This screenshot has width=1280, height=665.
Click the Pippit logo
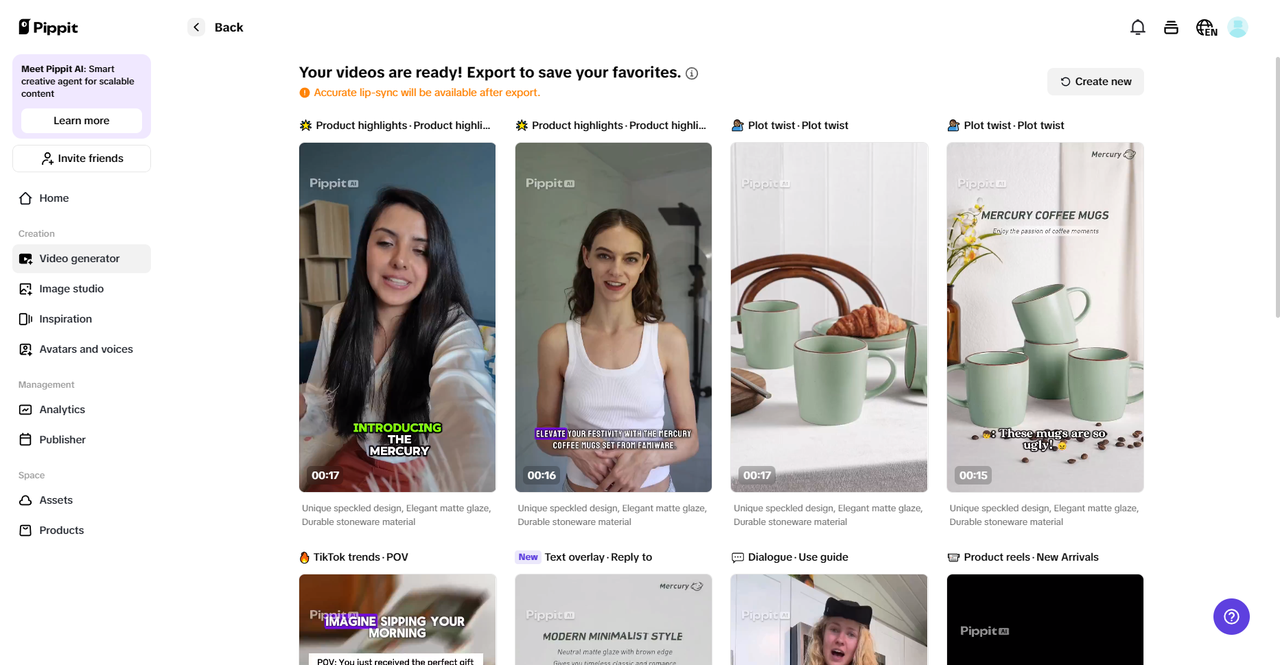pos(48,27)
